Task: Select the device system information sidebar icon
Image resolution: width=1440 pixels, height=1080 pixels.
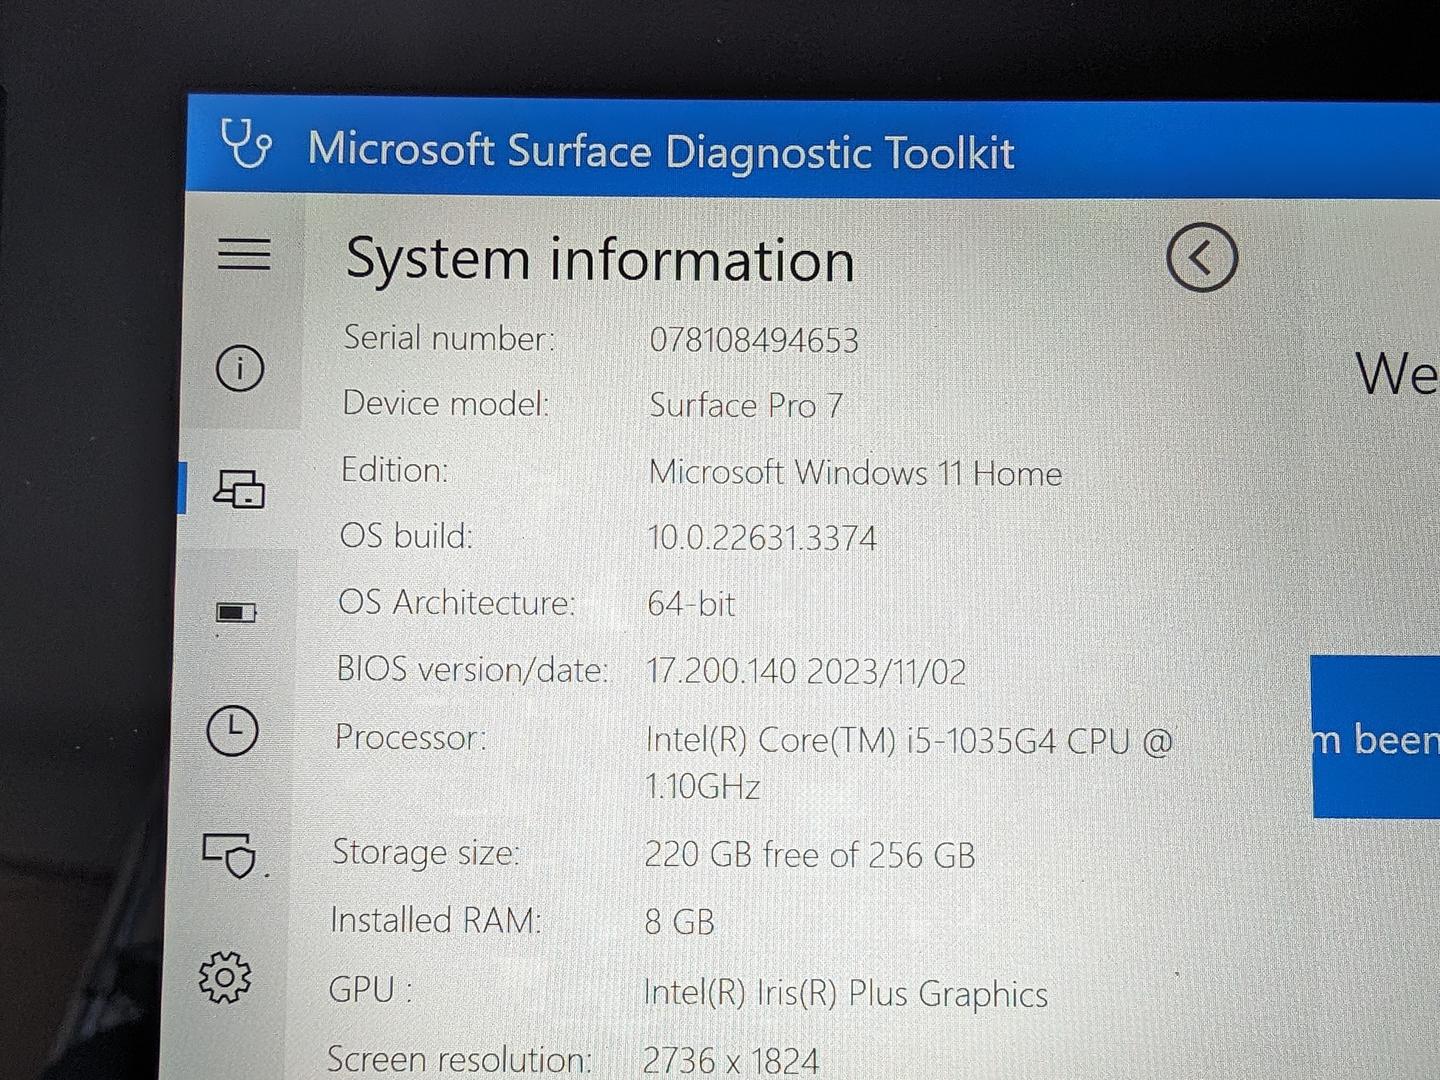Action: coord(240,489)
